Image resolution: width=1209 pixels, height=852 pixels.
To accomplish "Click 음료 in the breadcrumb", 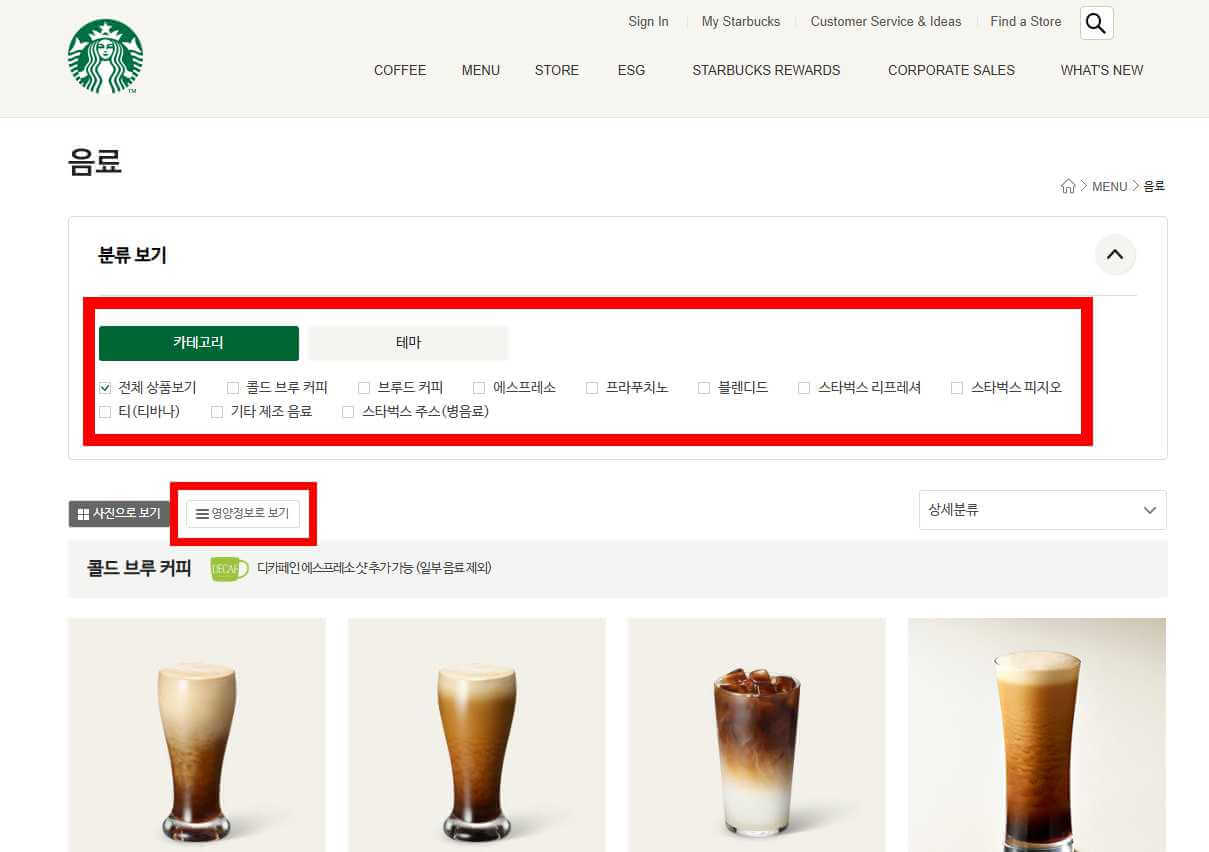I will [1154, 187].
